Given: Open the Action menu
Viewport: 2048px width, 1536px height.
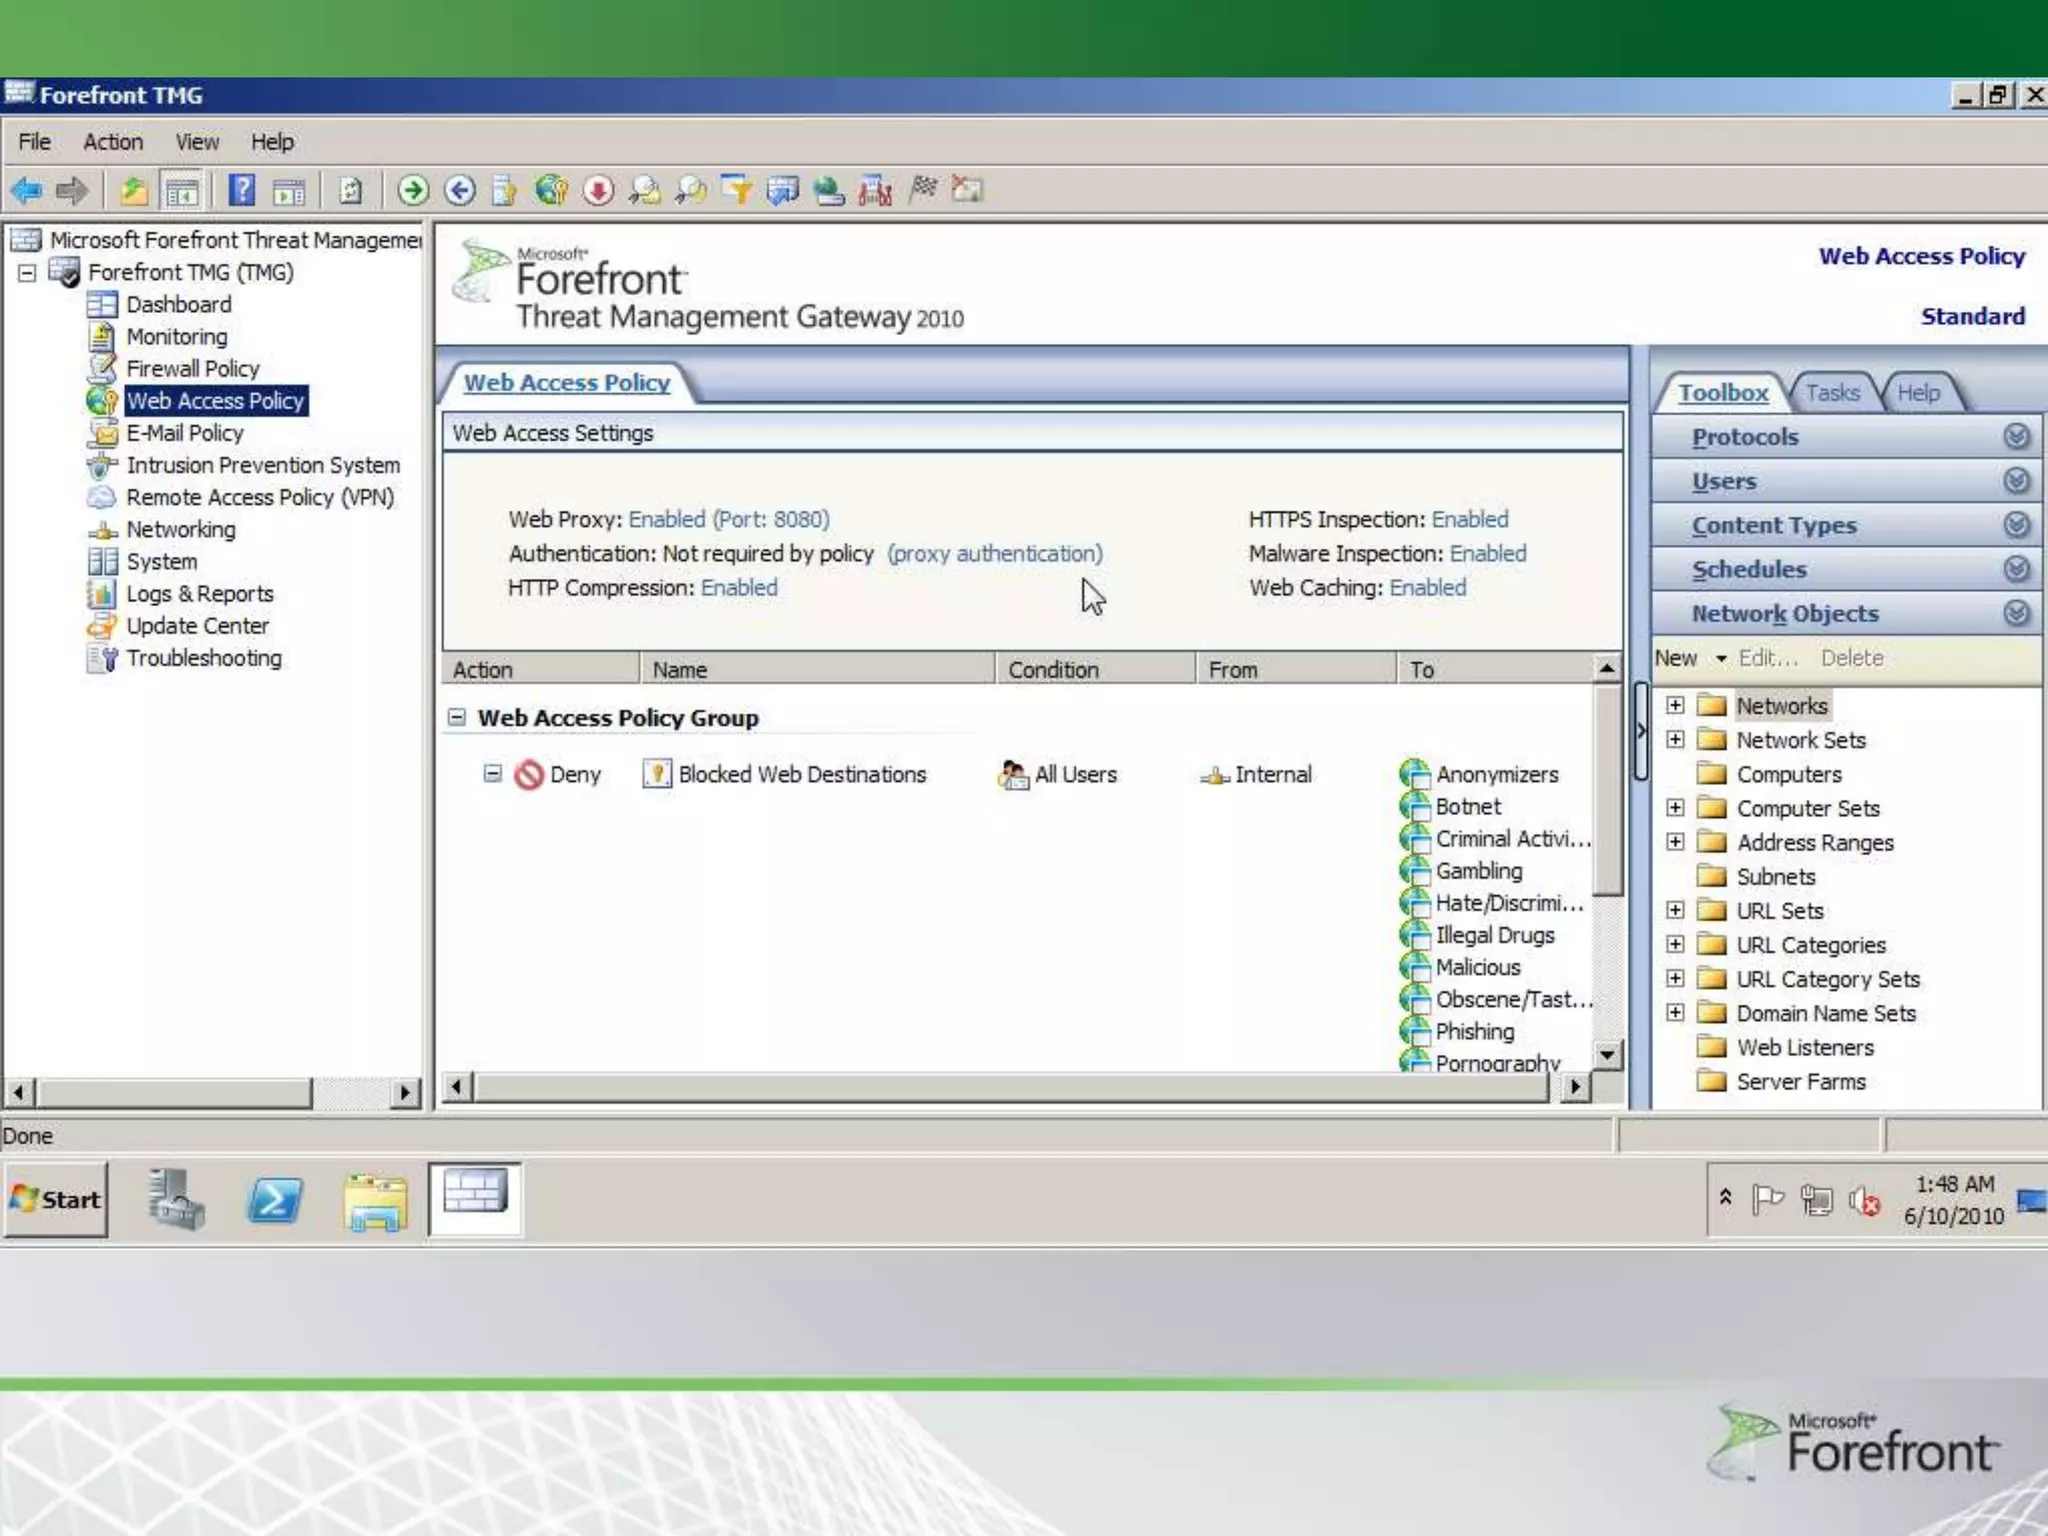Looking at the screenshot, I should tap(112, 142).
